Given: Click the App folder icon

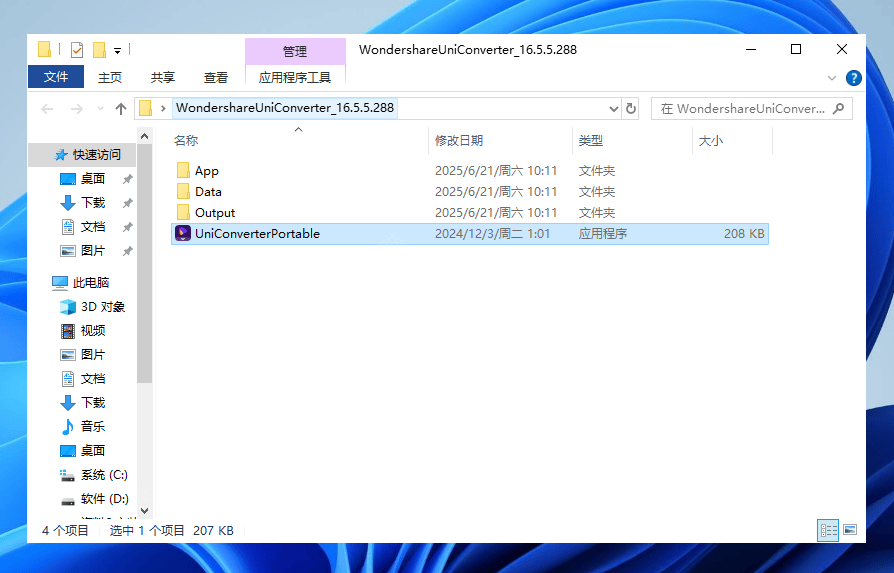Looking at the screenshot, I should click(183, 170).
